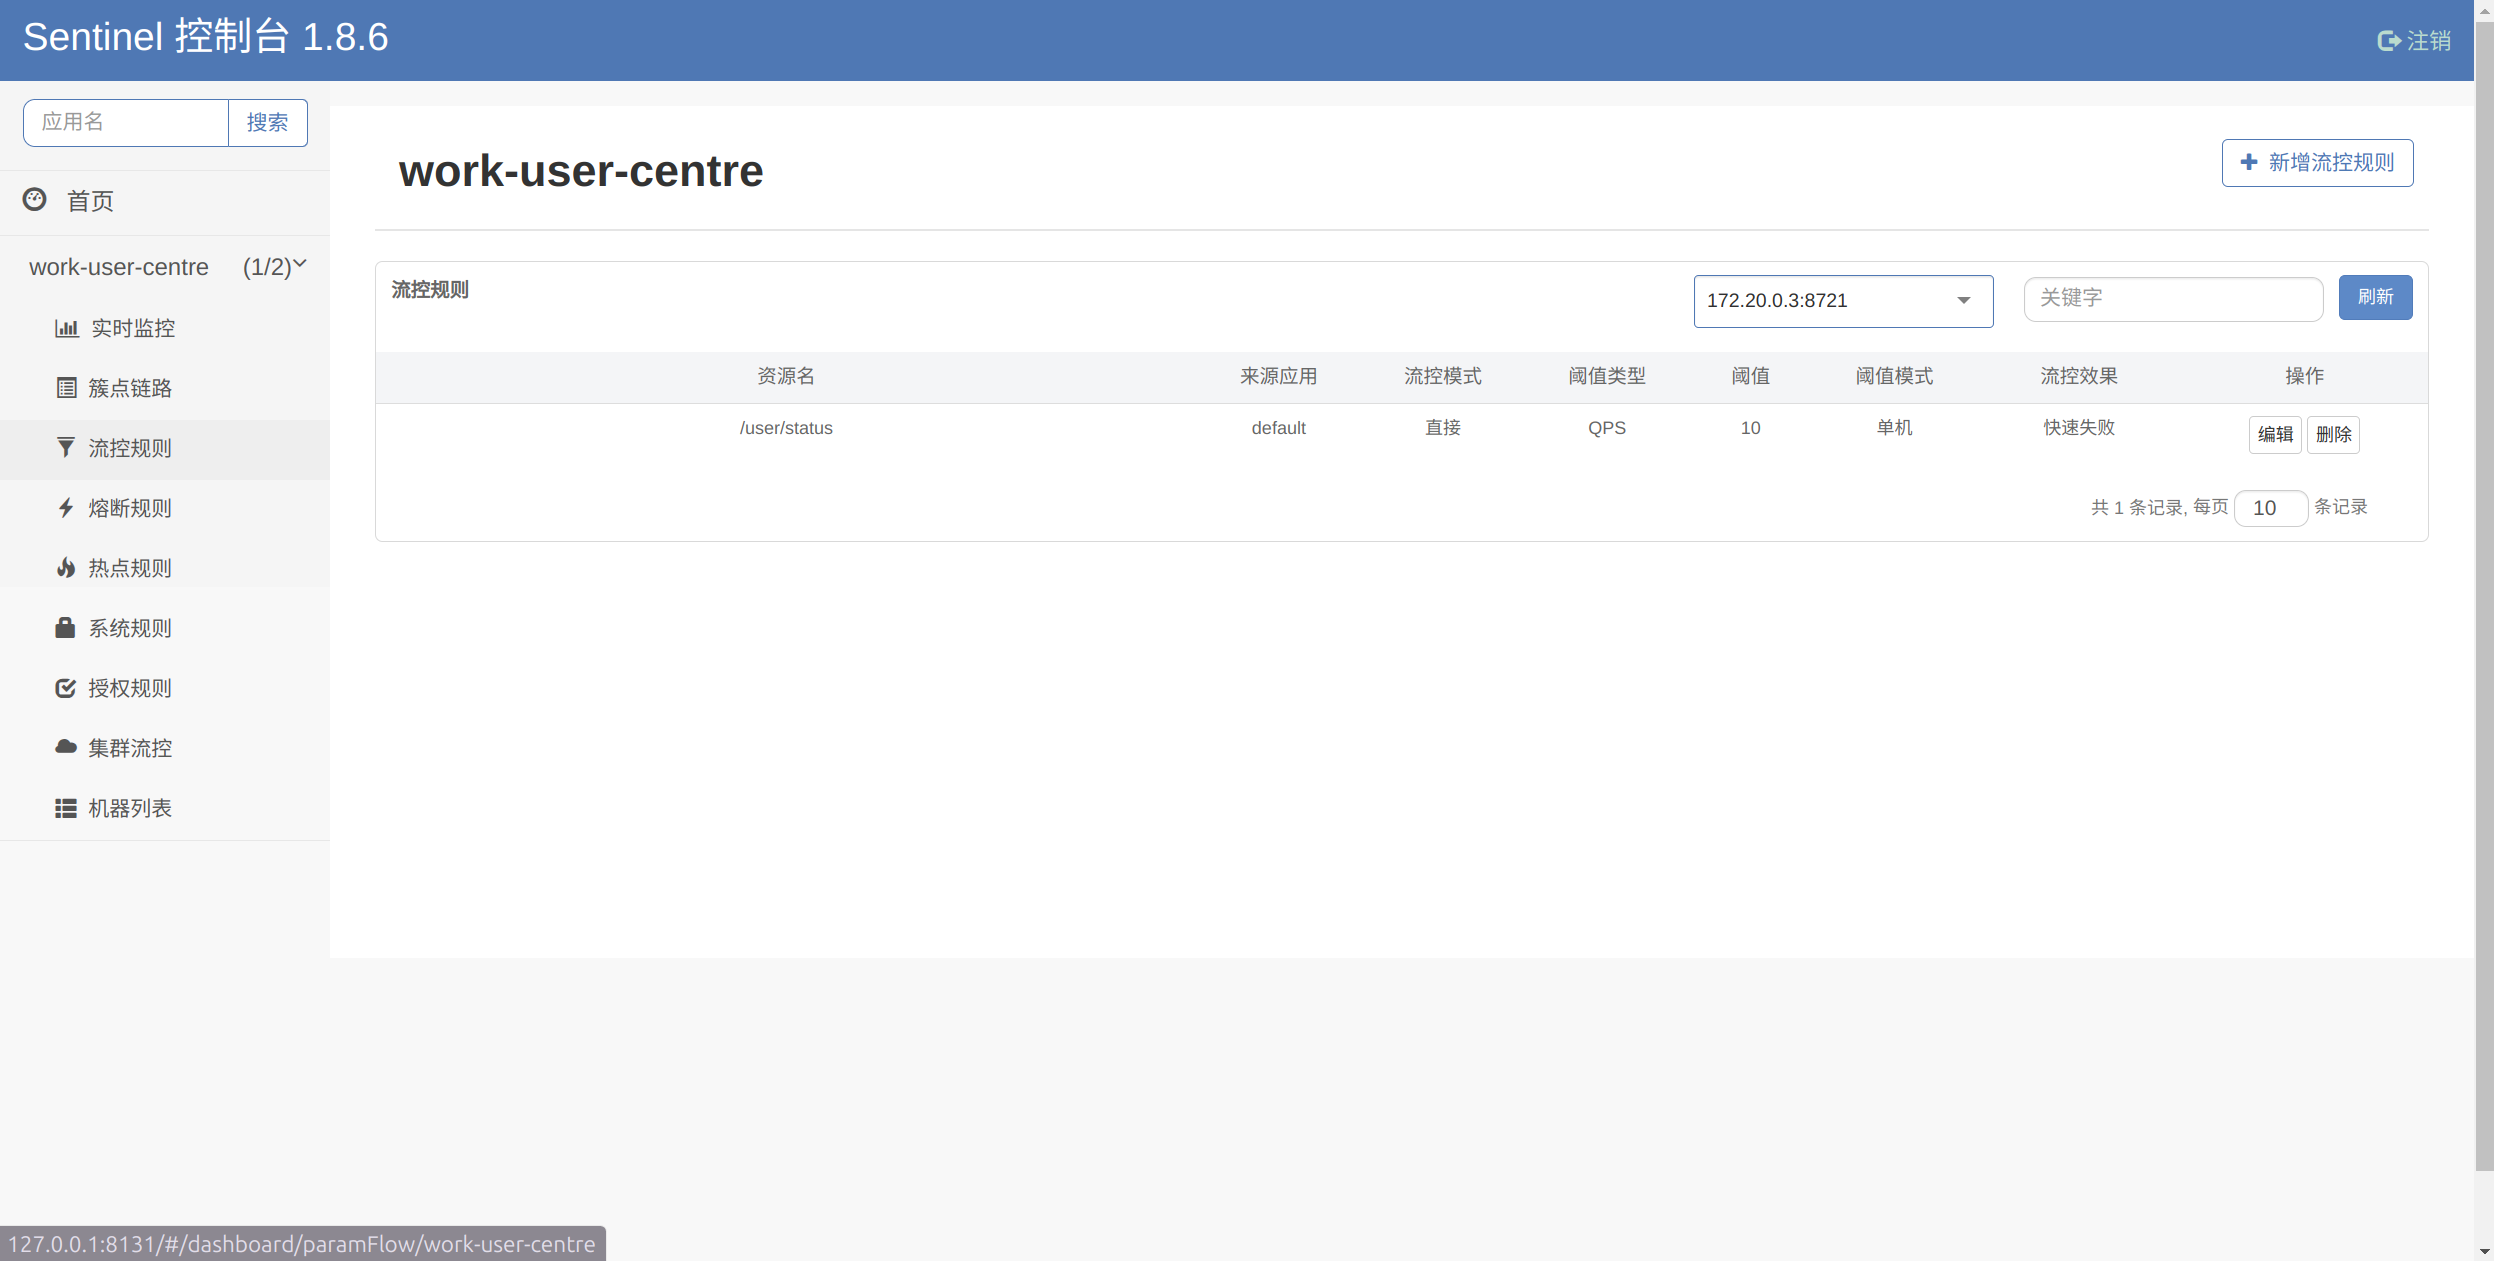Open 机器列表 page

point(130,808)
